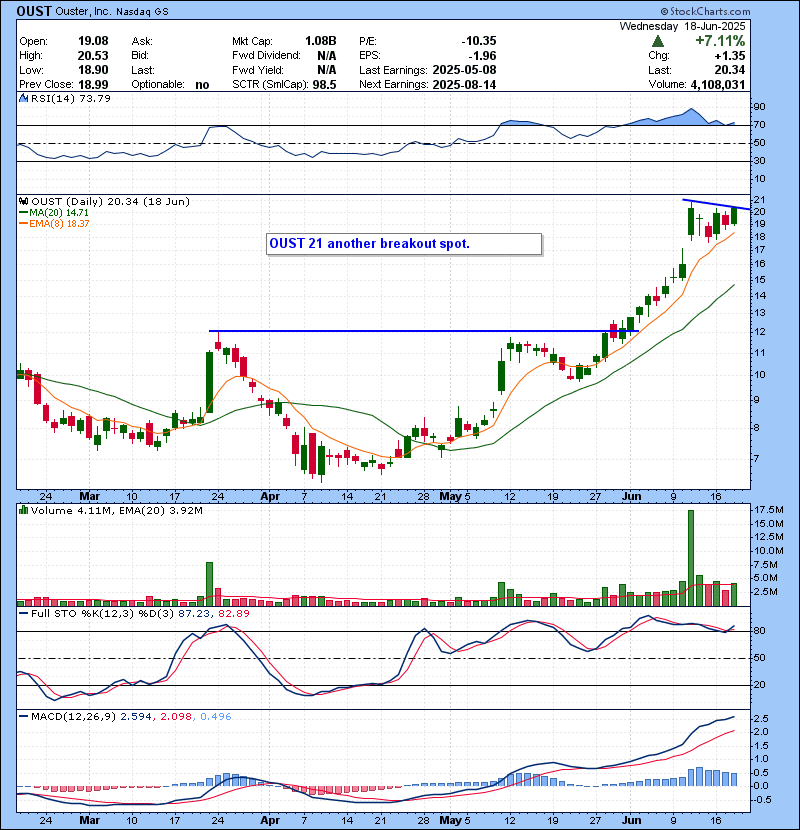Click the P/E value -10.35
800x830 pixels.
[479, 41]
